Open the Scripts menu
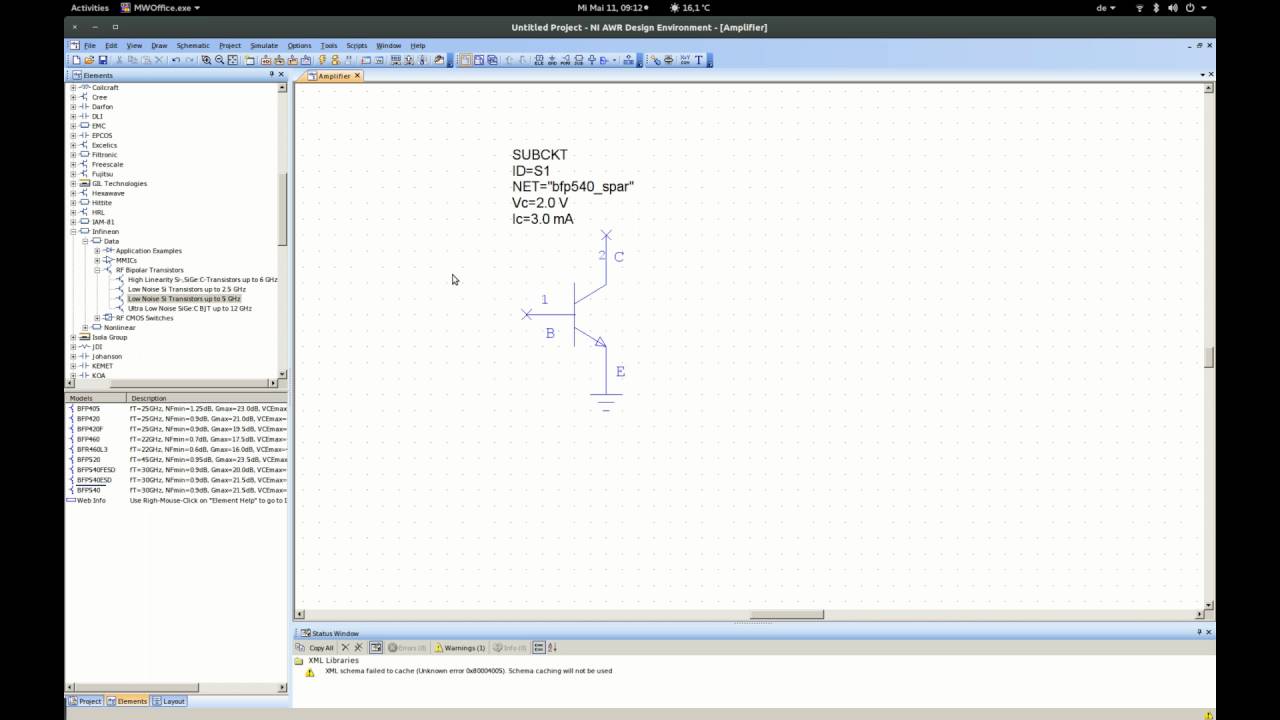Screen dimensions: 1280x720 357,45
